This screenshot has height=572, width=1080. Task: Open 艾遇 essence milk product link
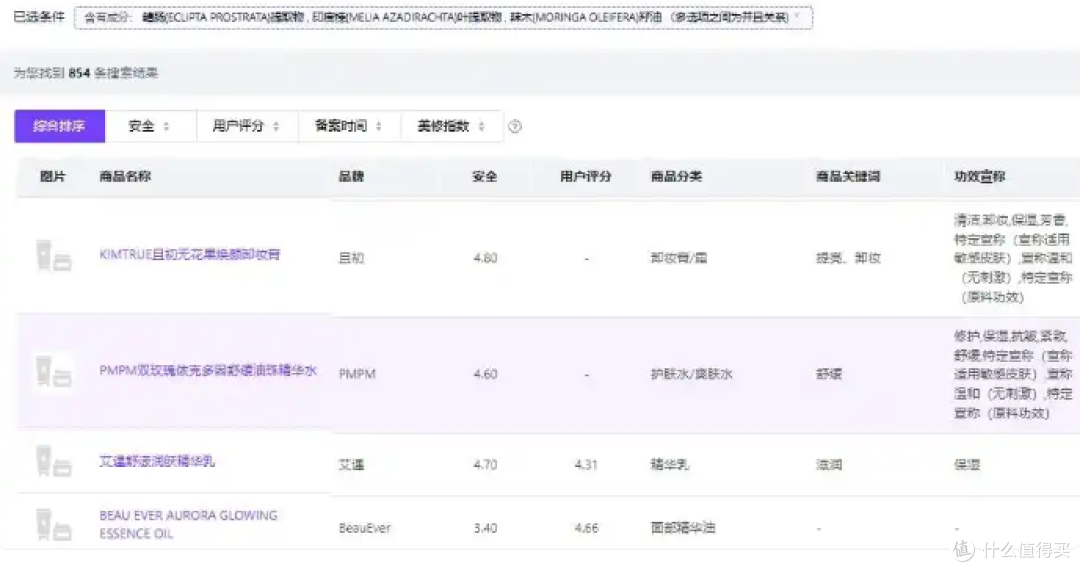point(157,461)
